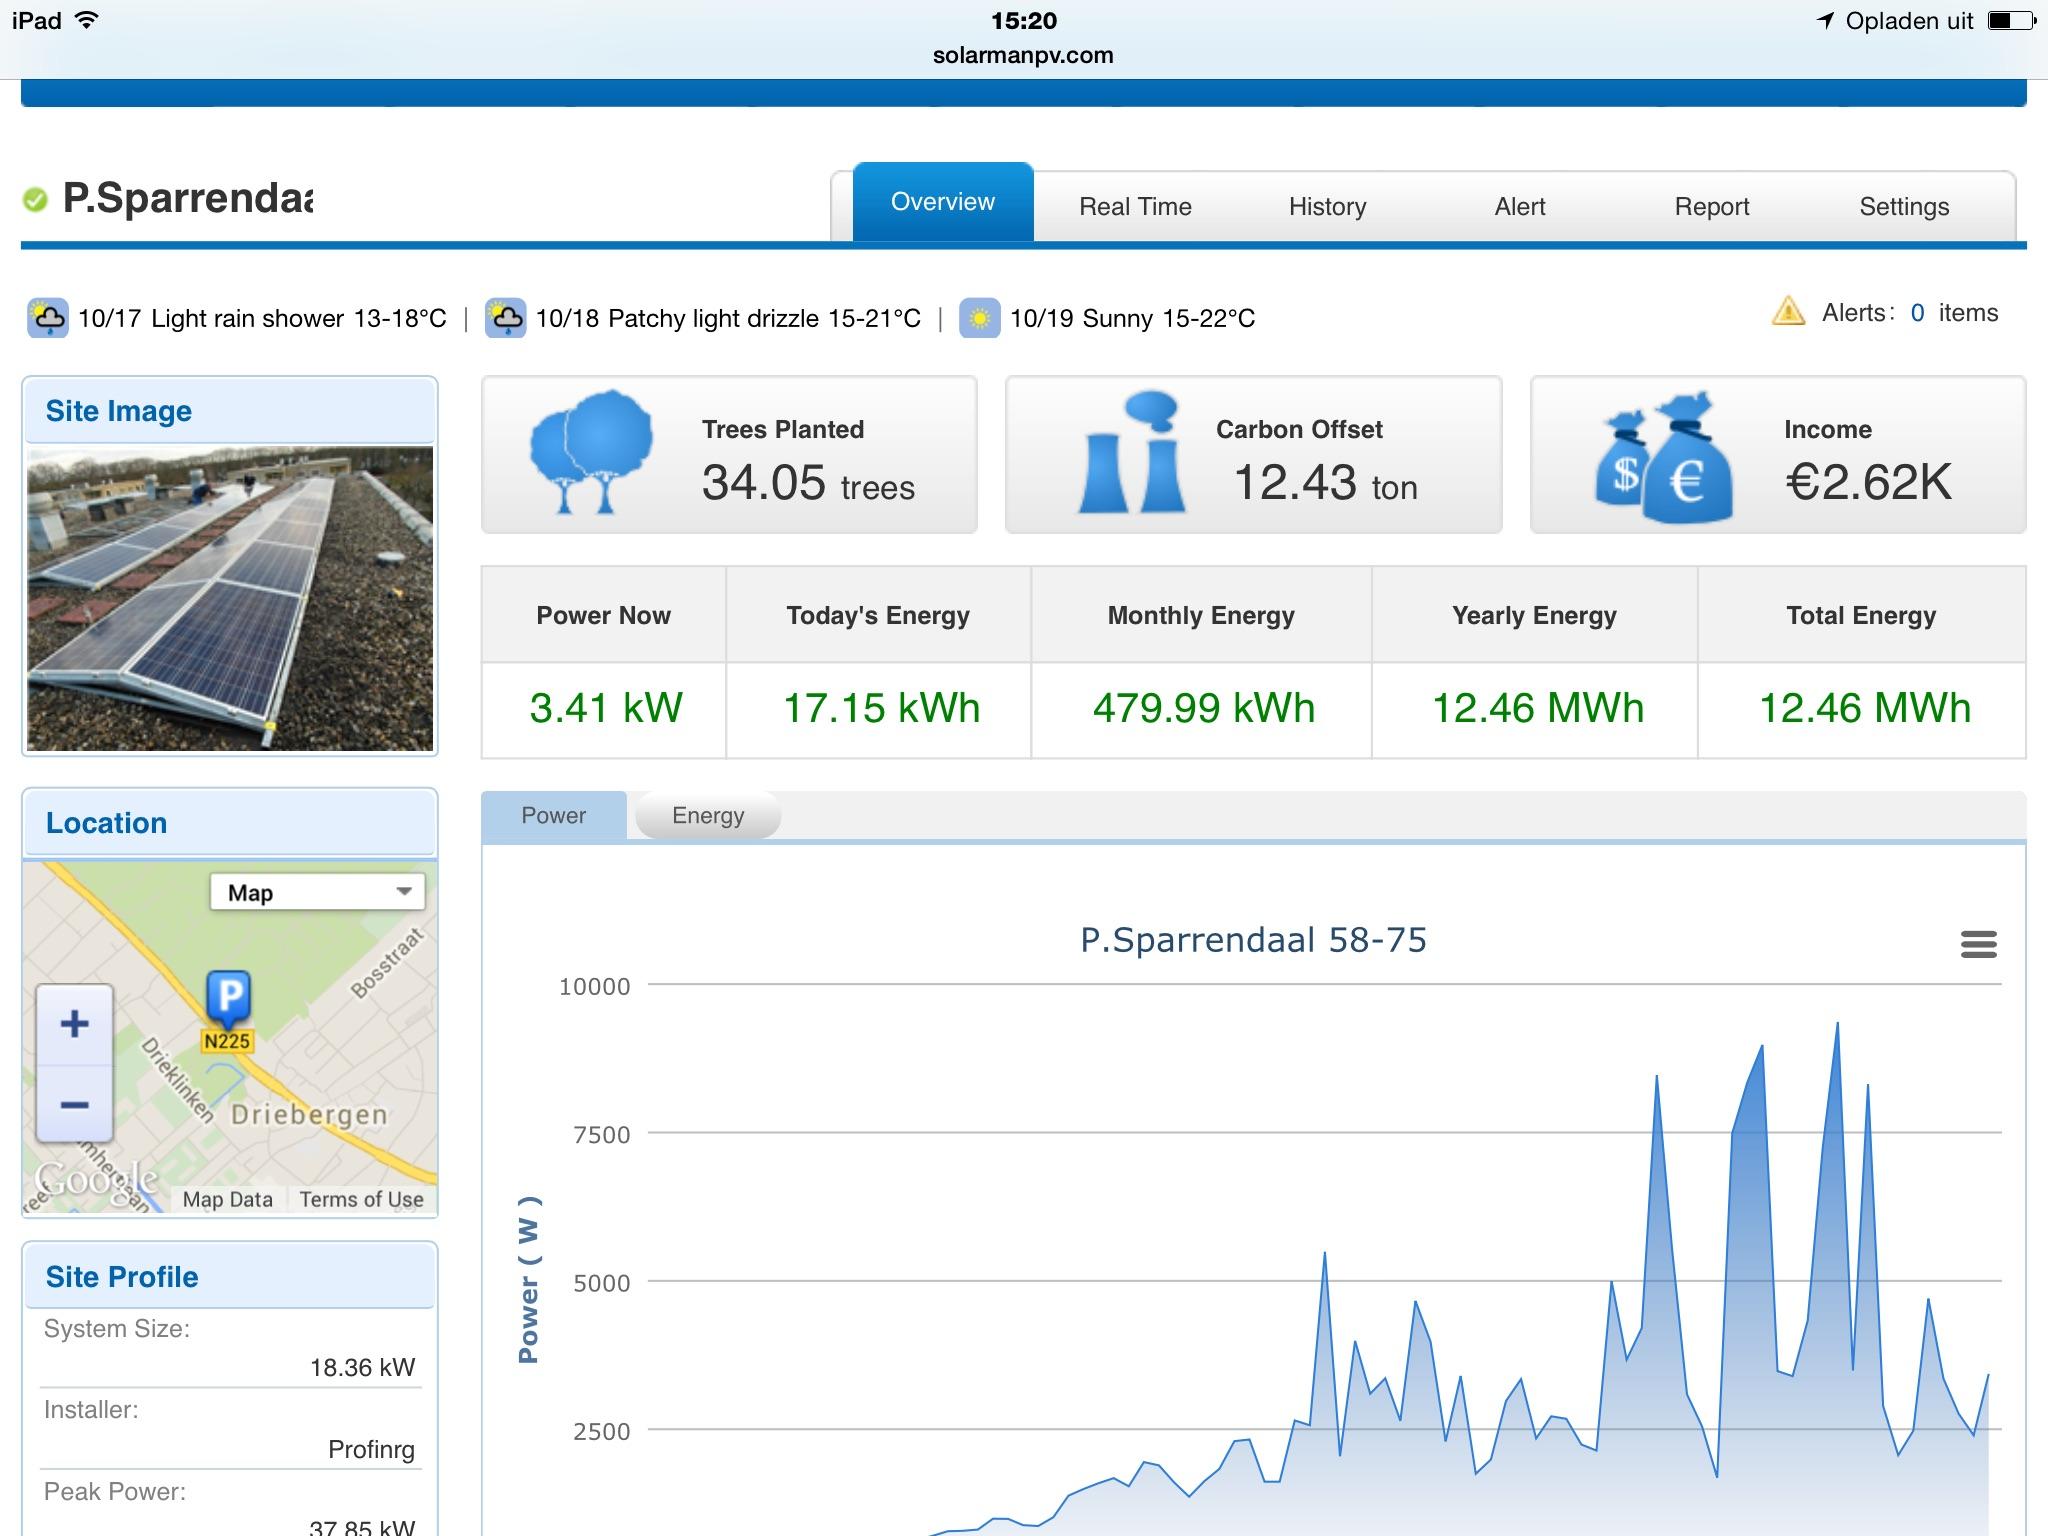Viewport: 2048px width, 1536px height.
Task: Click Today's Energy value 17.15 kWh
Action: click(880, 708)
